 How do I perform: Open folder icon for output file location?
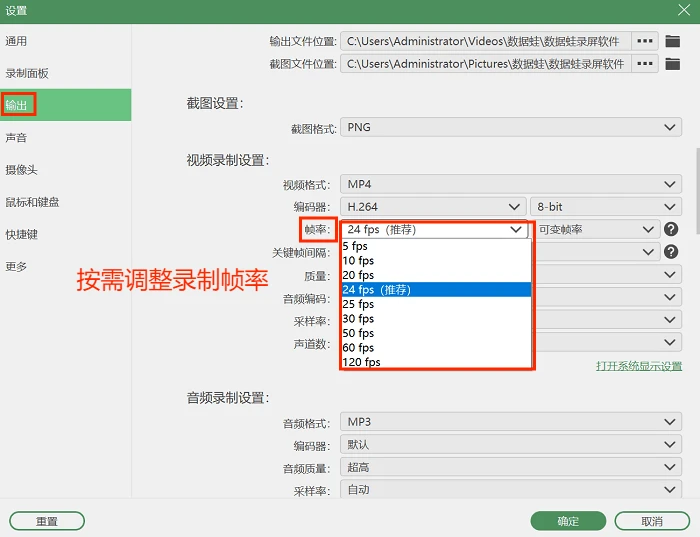click(x=672, y=41)
